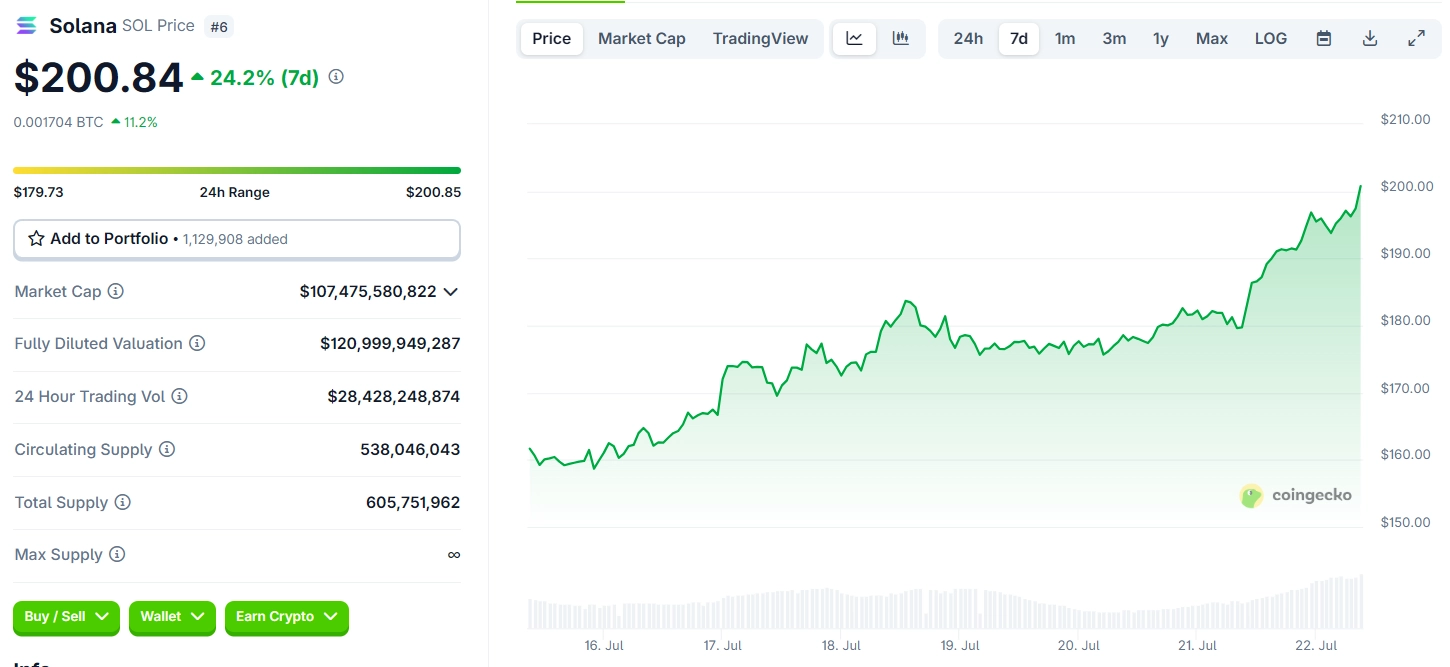Viewport: 1450px width, 667px height.
Task: Open Total Supply info icon
Action: tap(122, 502)
